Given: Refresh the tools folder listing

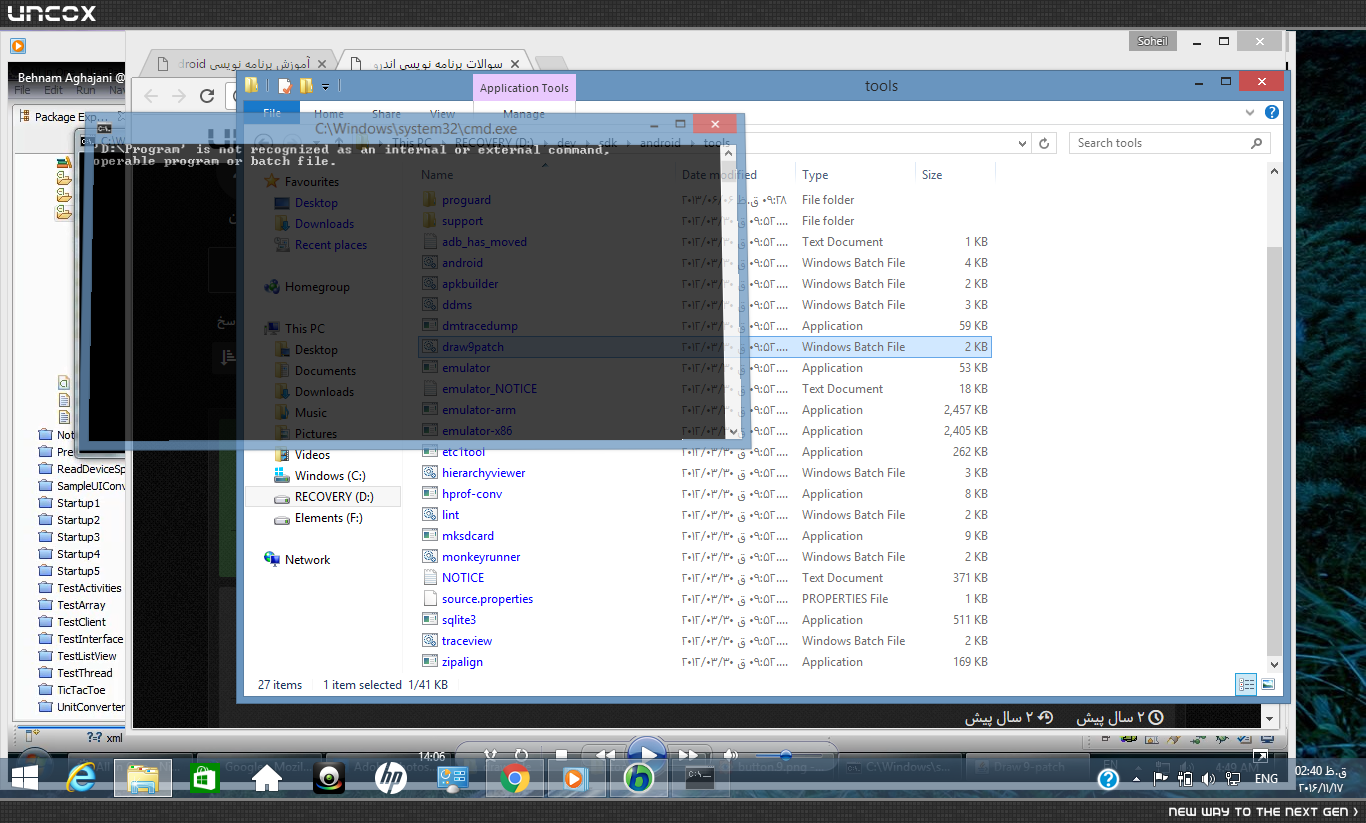Looking at the screenshot, I should pyautogui.click(x=1044, y=143).
